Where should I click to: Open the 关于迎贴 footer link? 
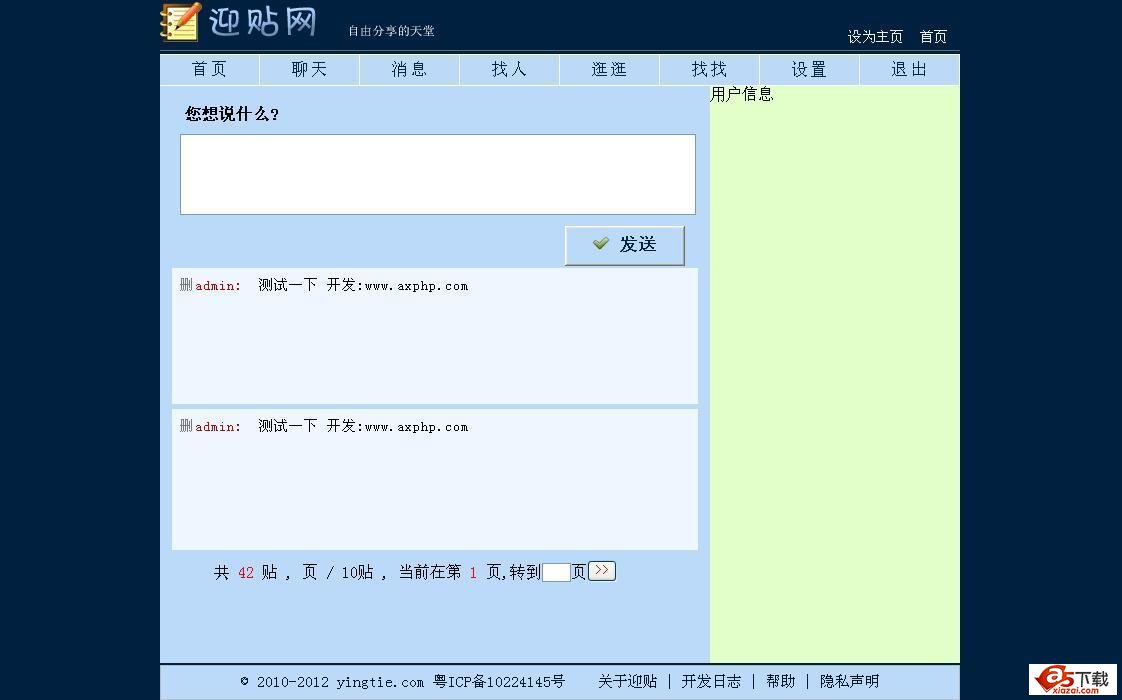(627, 681)
